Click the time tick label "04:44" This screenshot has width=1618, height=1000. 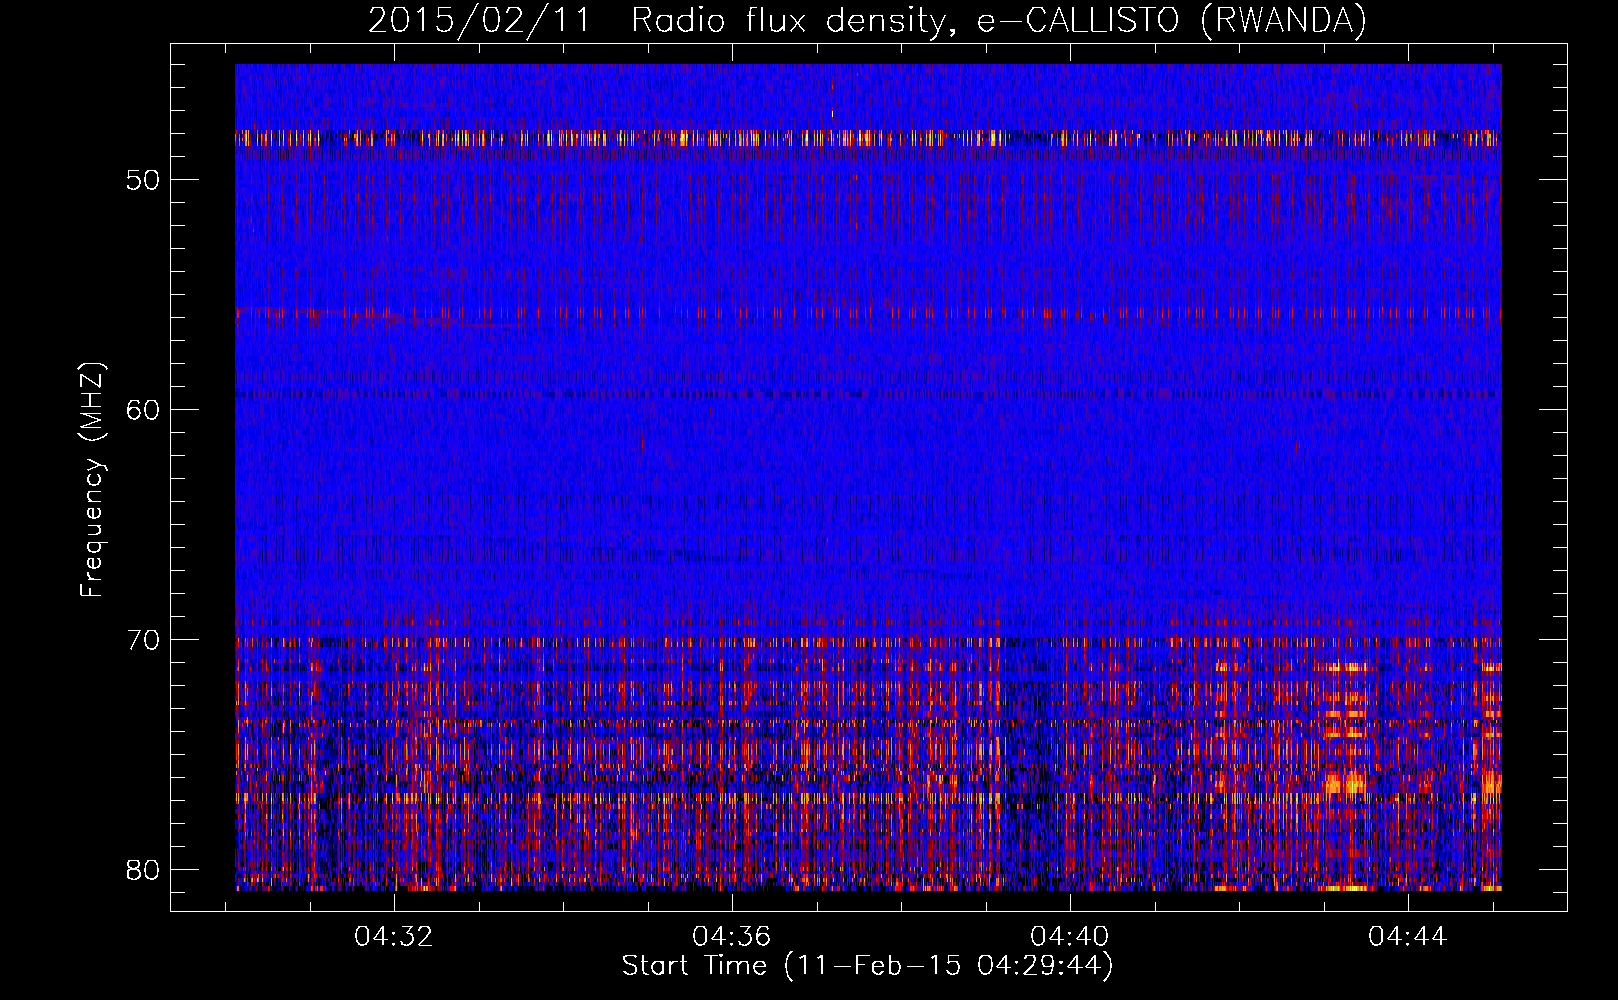[x=1408, y=937]
